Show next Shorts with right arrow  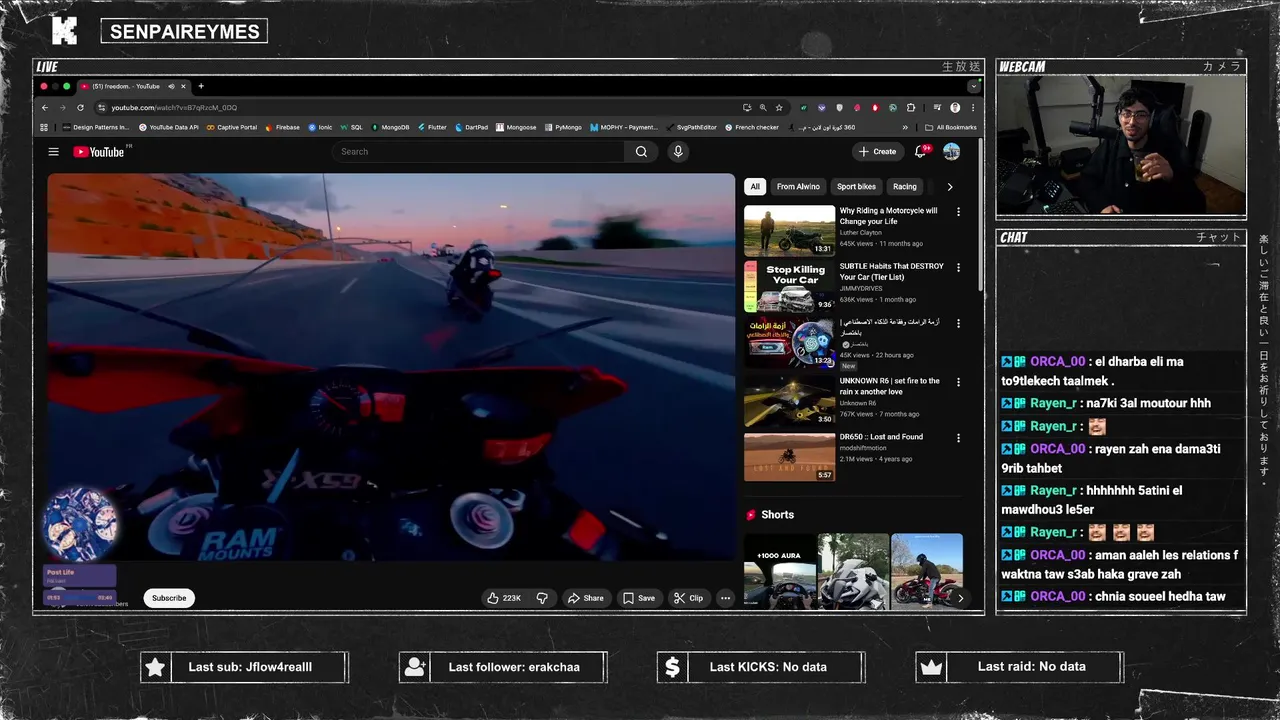960,598
